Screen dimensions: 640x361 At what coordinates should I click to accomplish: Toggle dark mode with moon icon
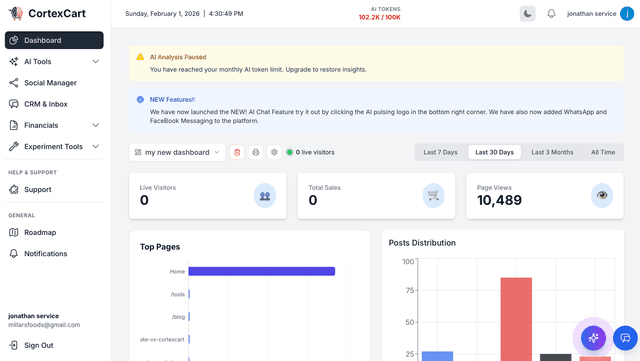(x=527, y=13)
